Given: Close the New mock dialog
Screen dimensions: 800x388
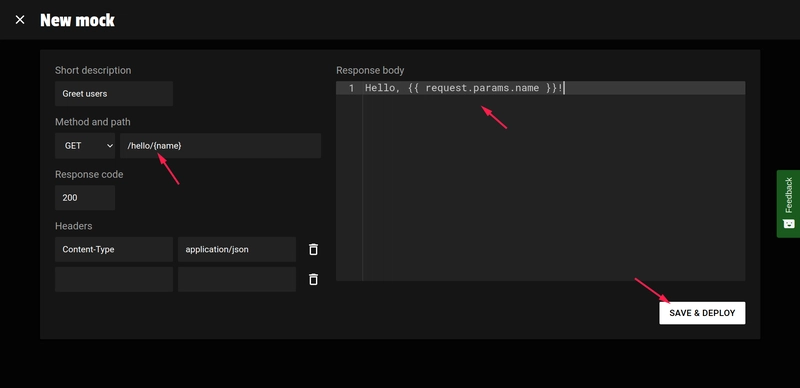Looking at the screenshot, I should pos(20,20).
